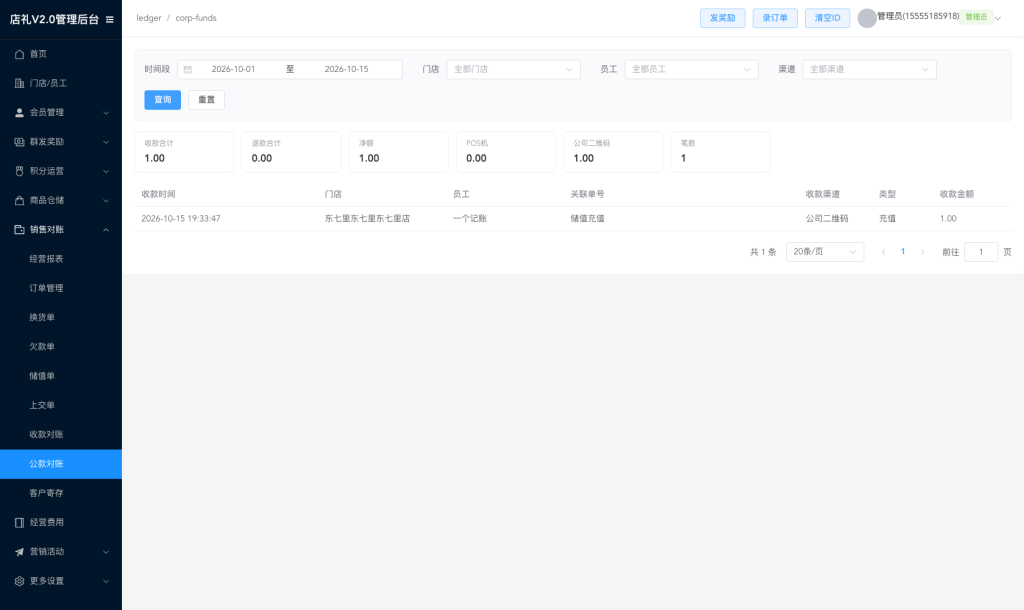Click start date 2026-10-01 field
Screen dimensions: 1024x610
pyautogui.click(x=233, y=69)
